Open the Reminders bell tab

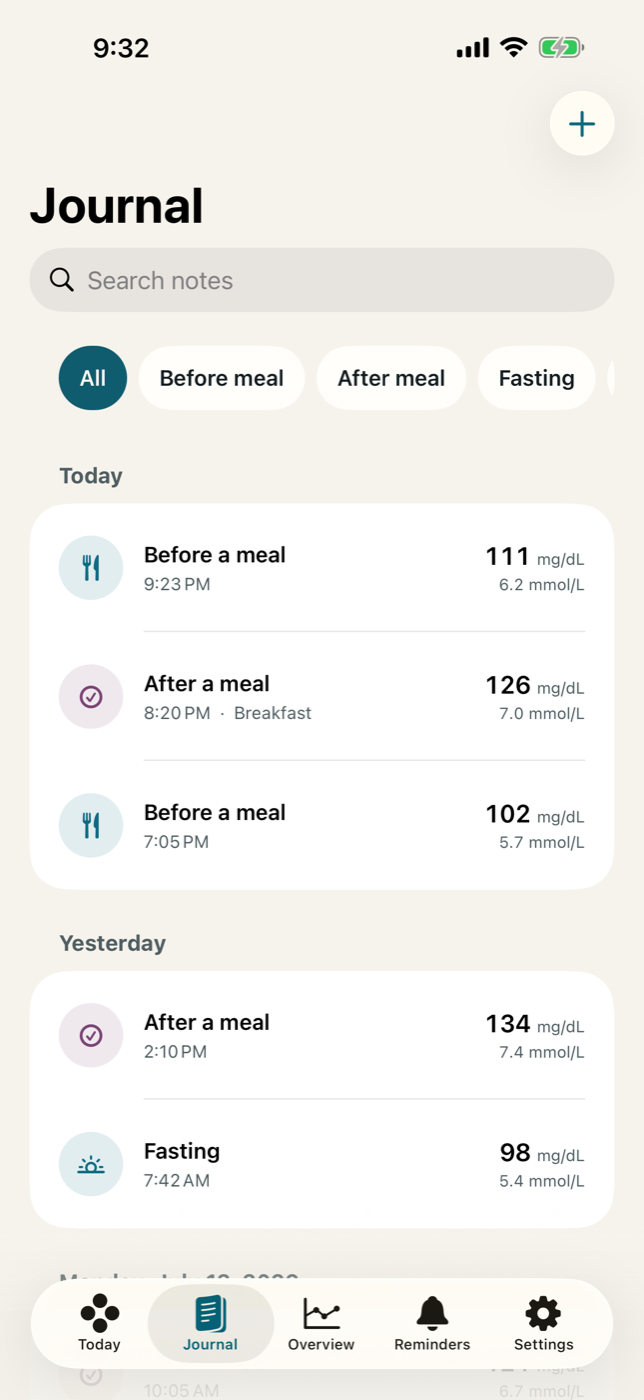point(432,1324)
